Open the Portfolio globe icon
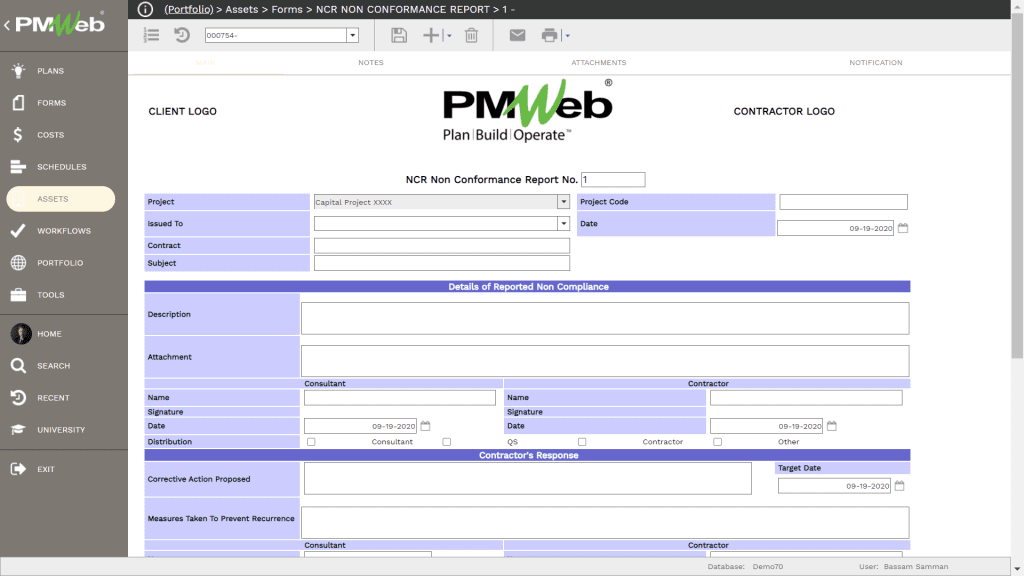 pyautogui.click(x=18, y=263)
